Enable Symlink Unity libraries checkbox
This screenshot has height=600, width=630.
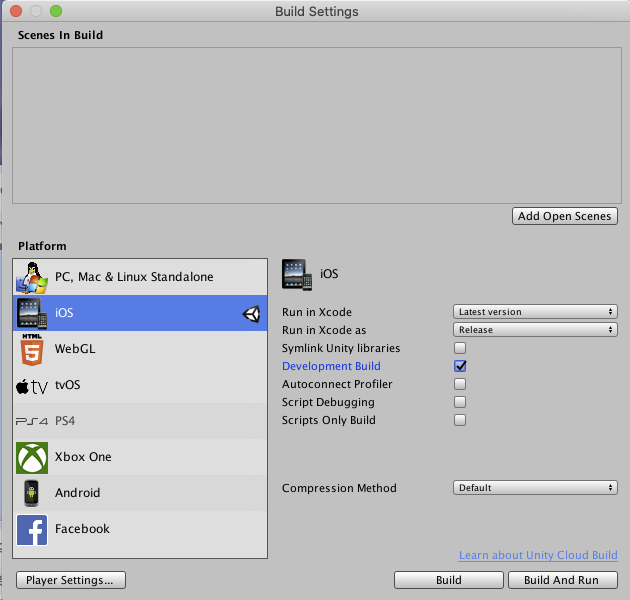pyautogui.click(x=460, y=348)
